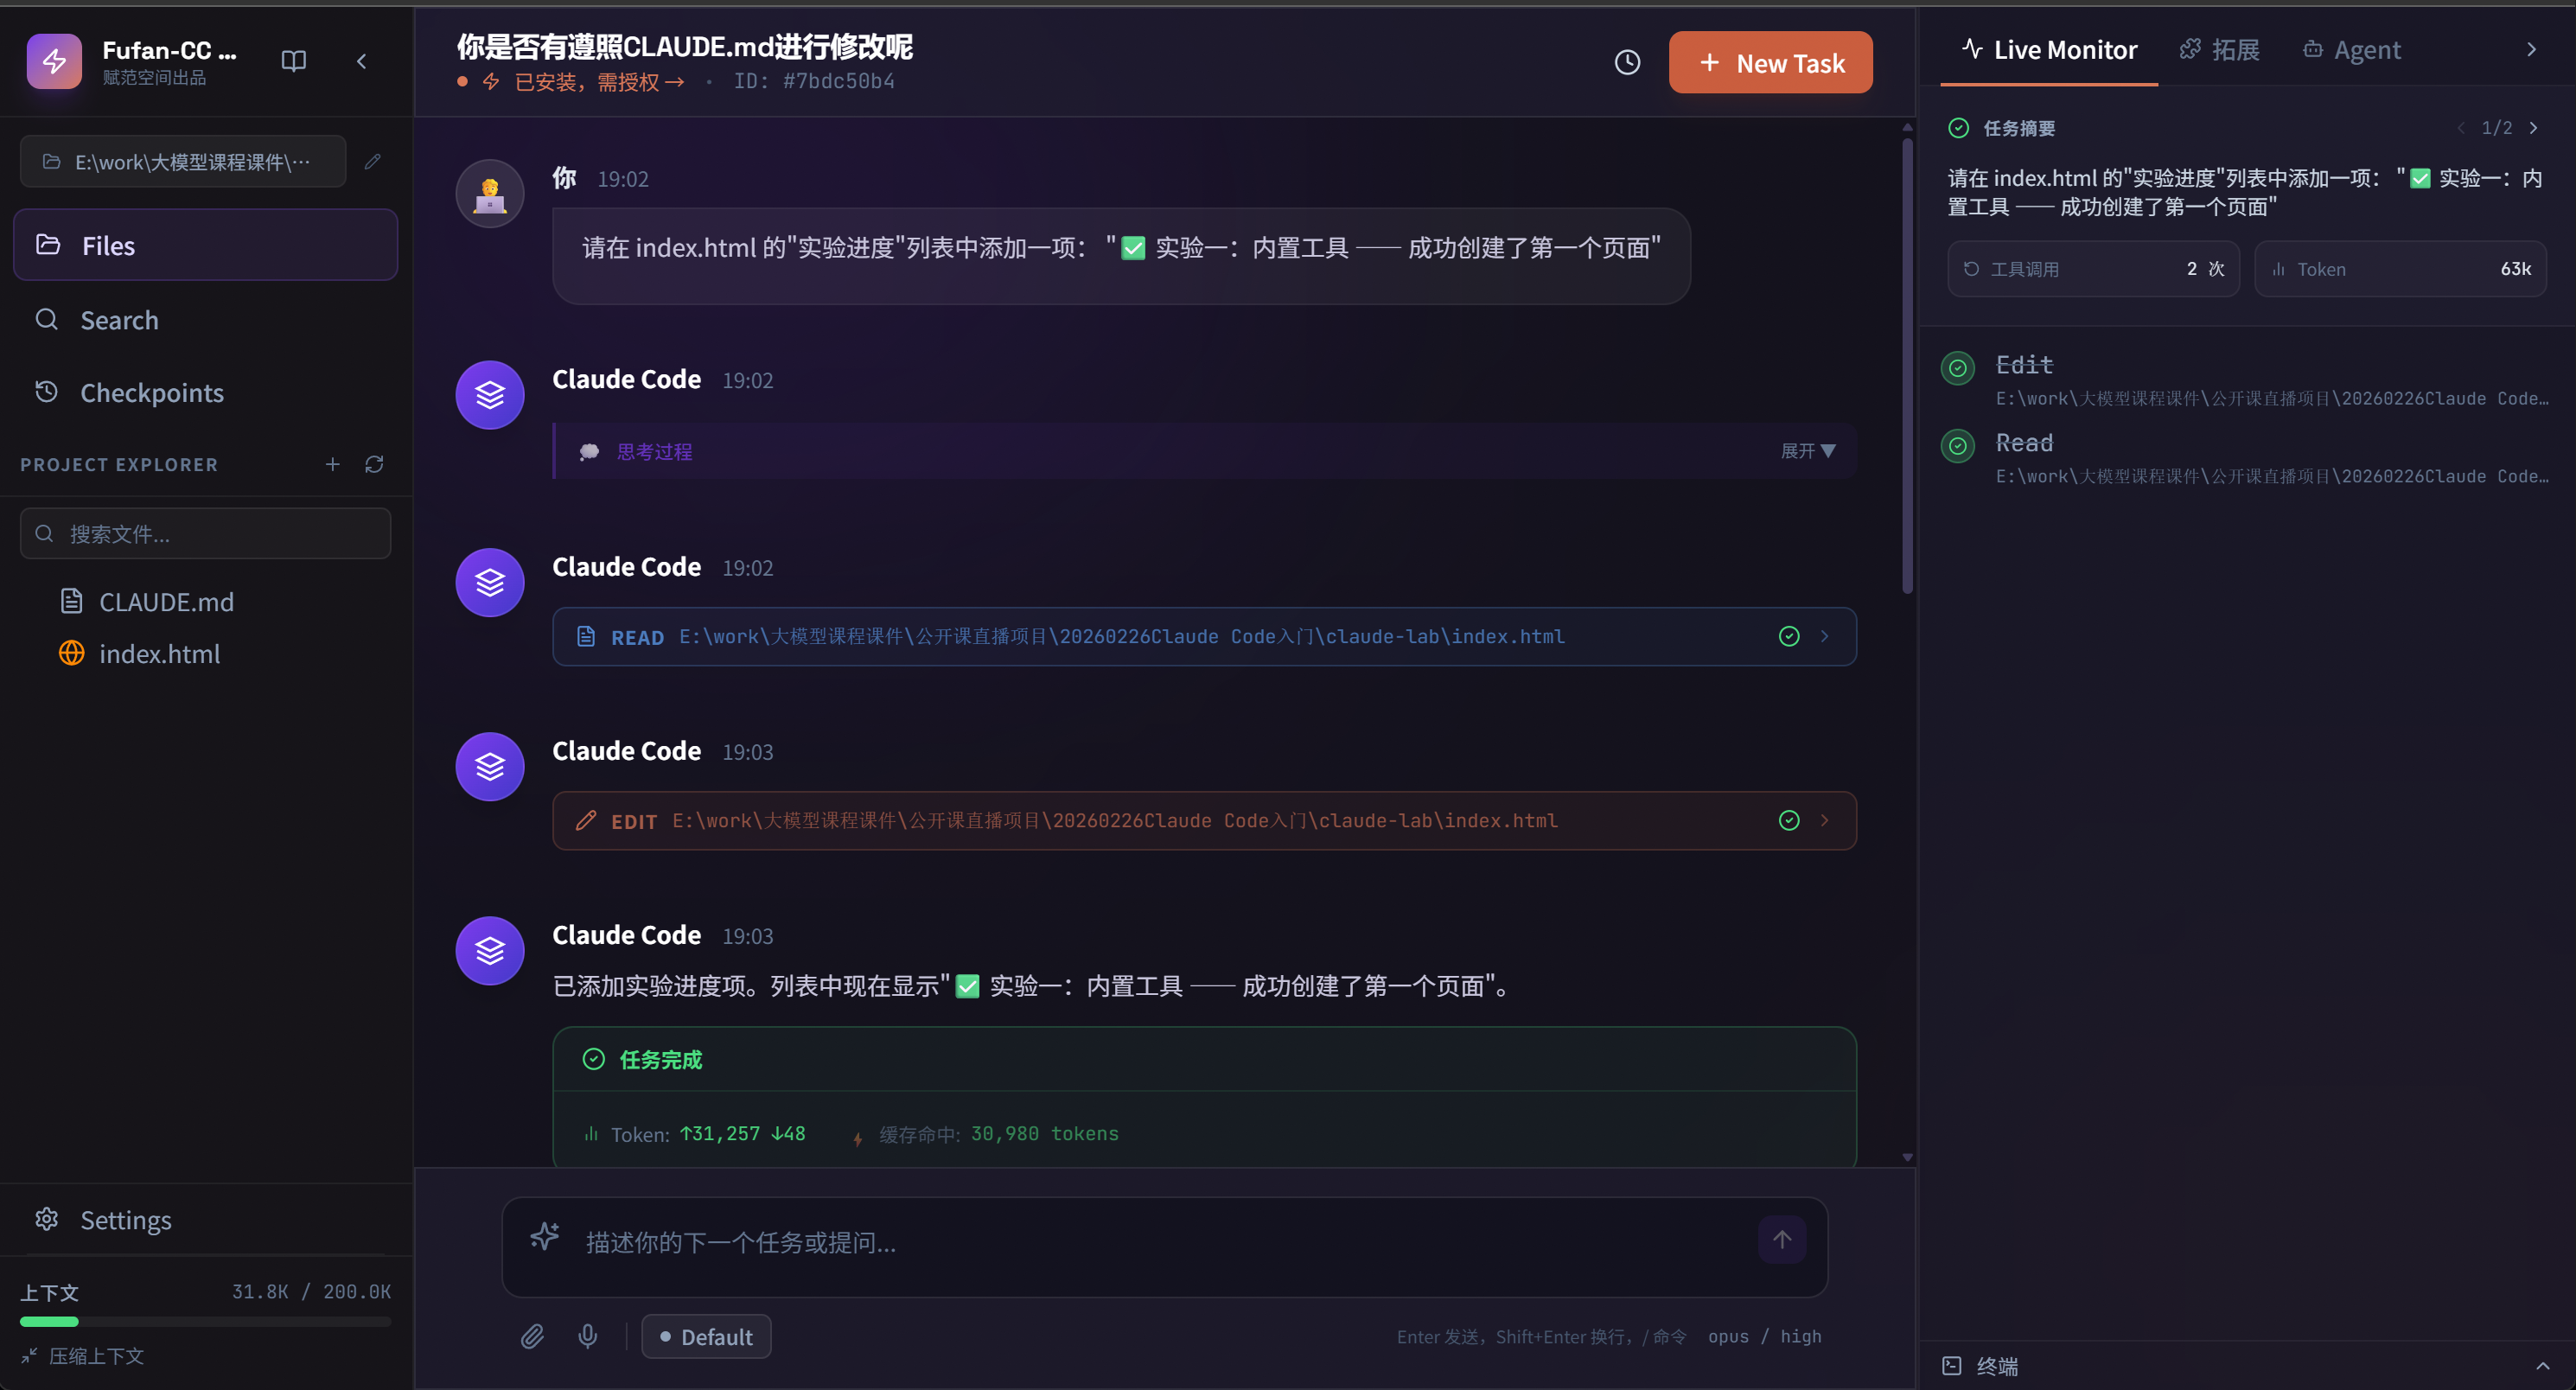Click the context usage progress bar

point(205,1322)
